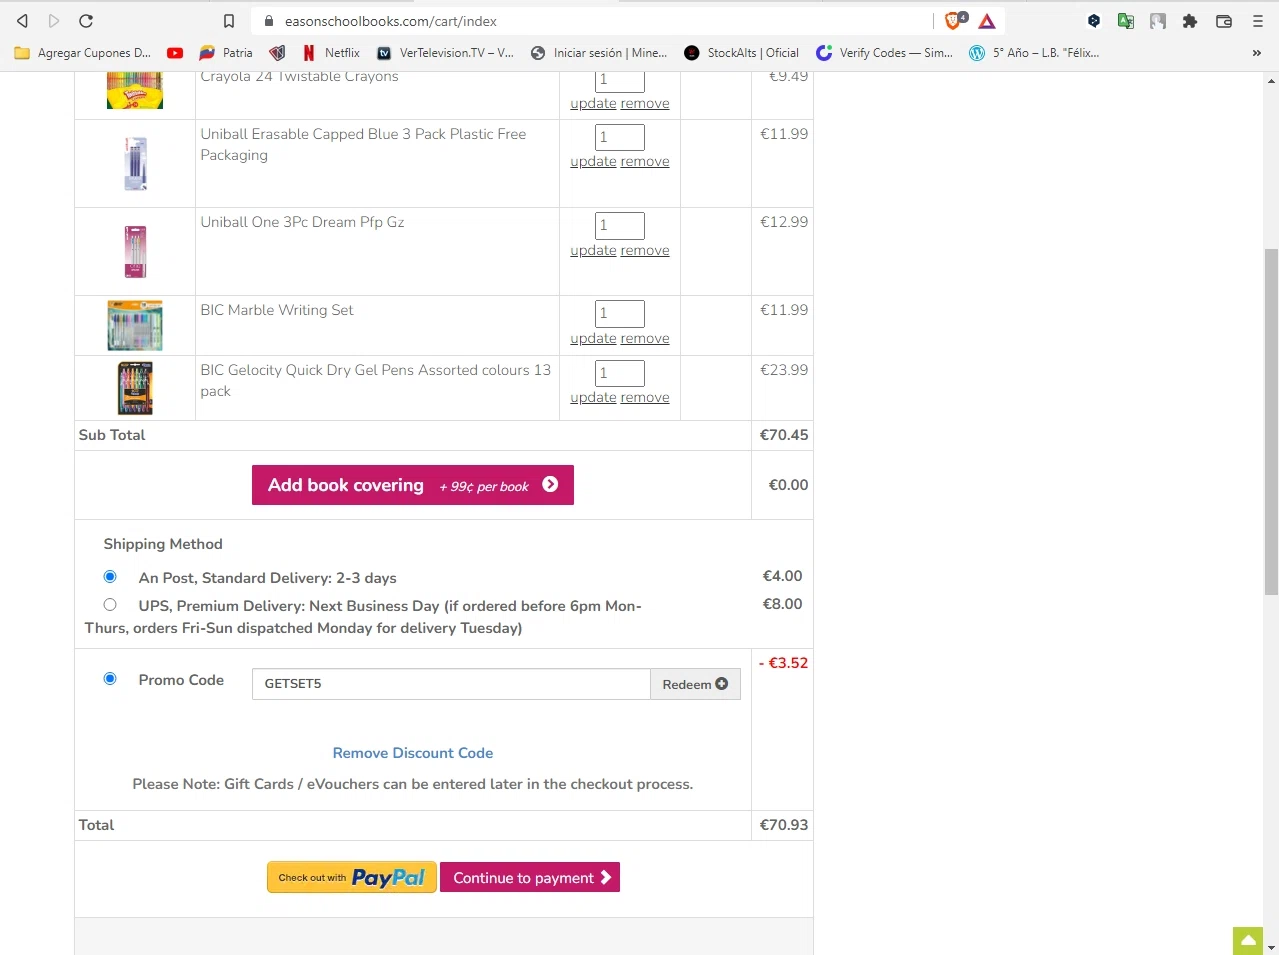View the site lock padlock icon
Image resolution: width=1279 pixels, height=955 pixels.
[x=268, y=21]
